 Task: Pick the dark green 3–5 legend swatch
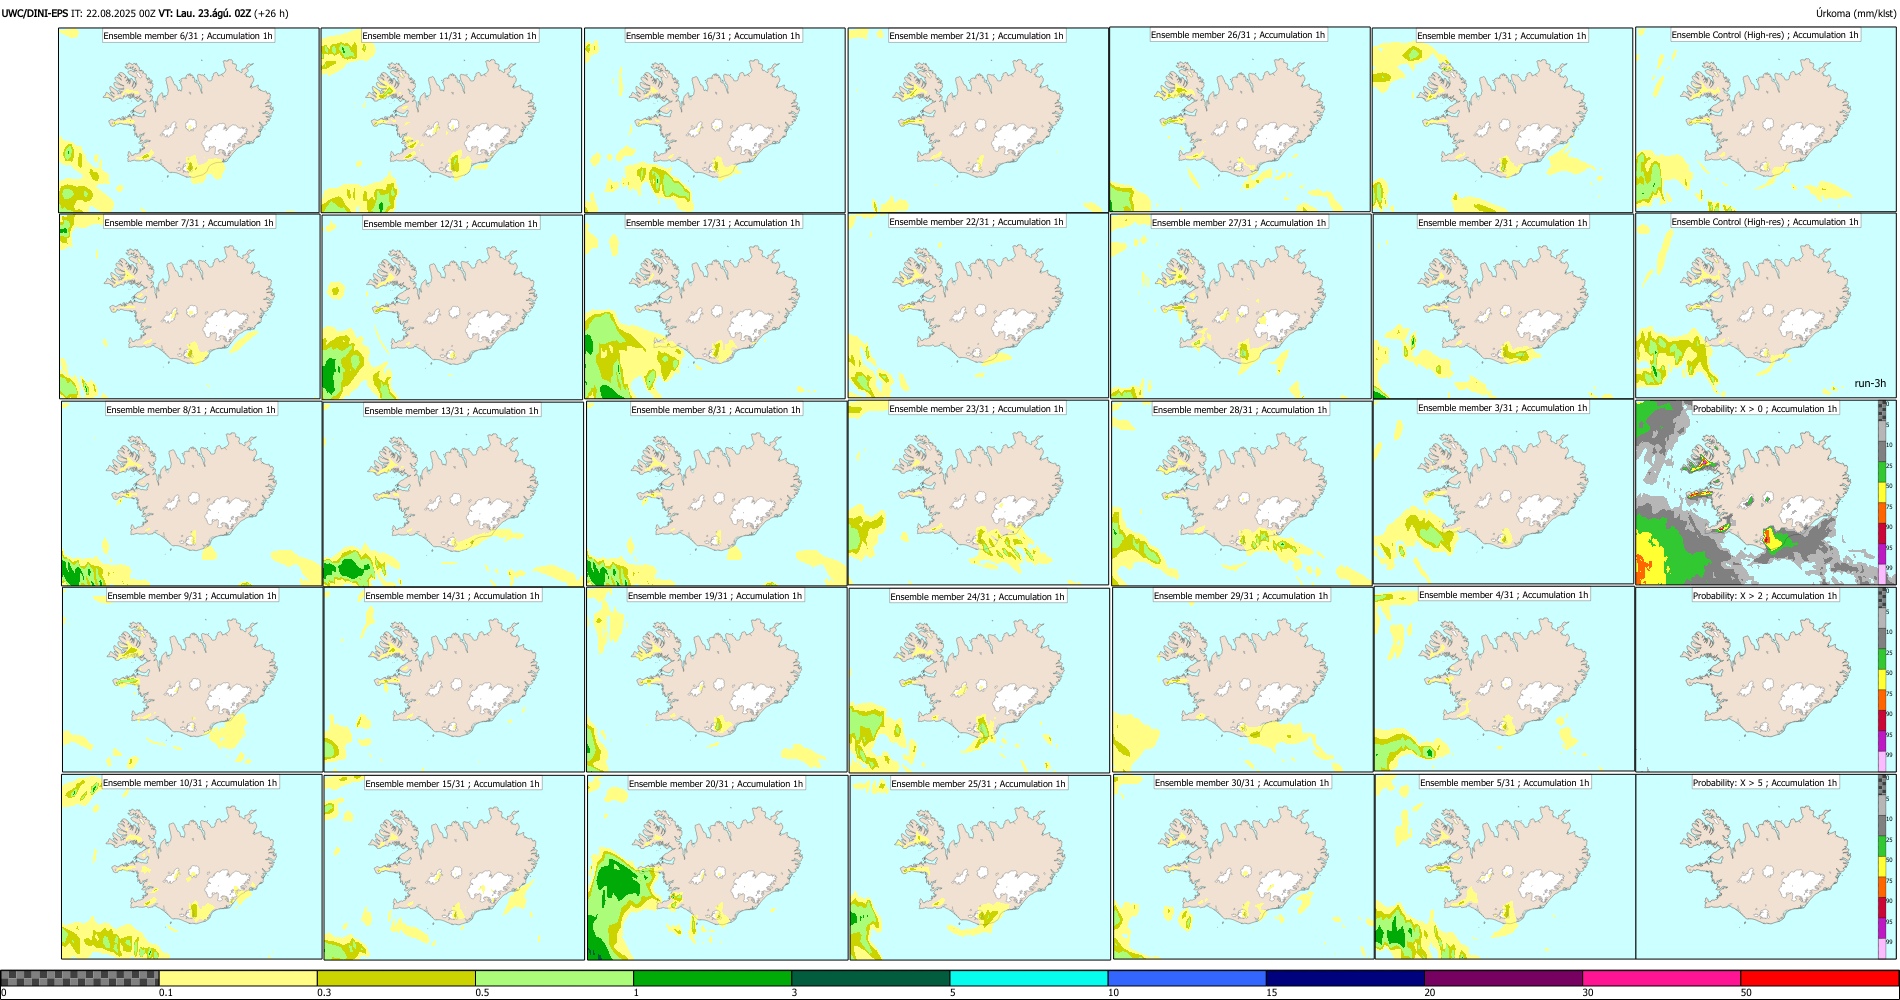point(870,978)
